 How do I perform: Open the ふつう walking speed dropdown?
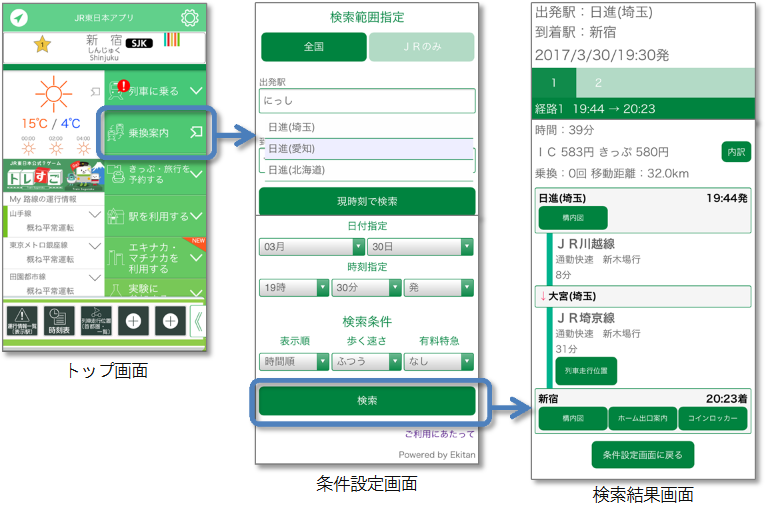coord(366,362)
